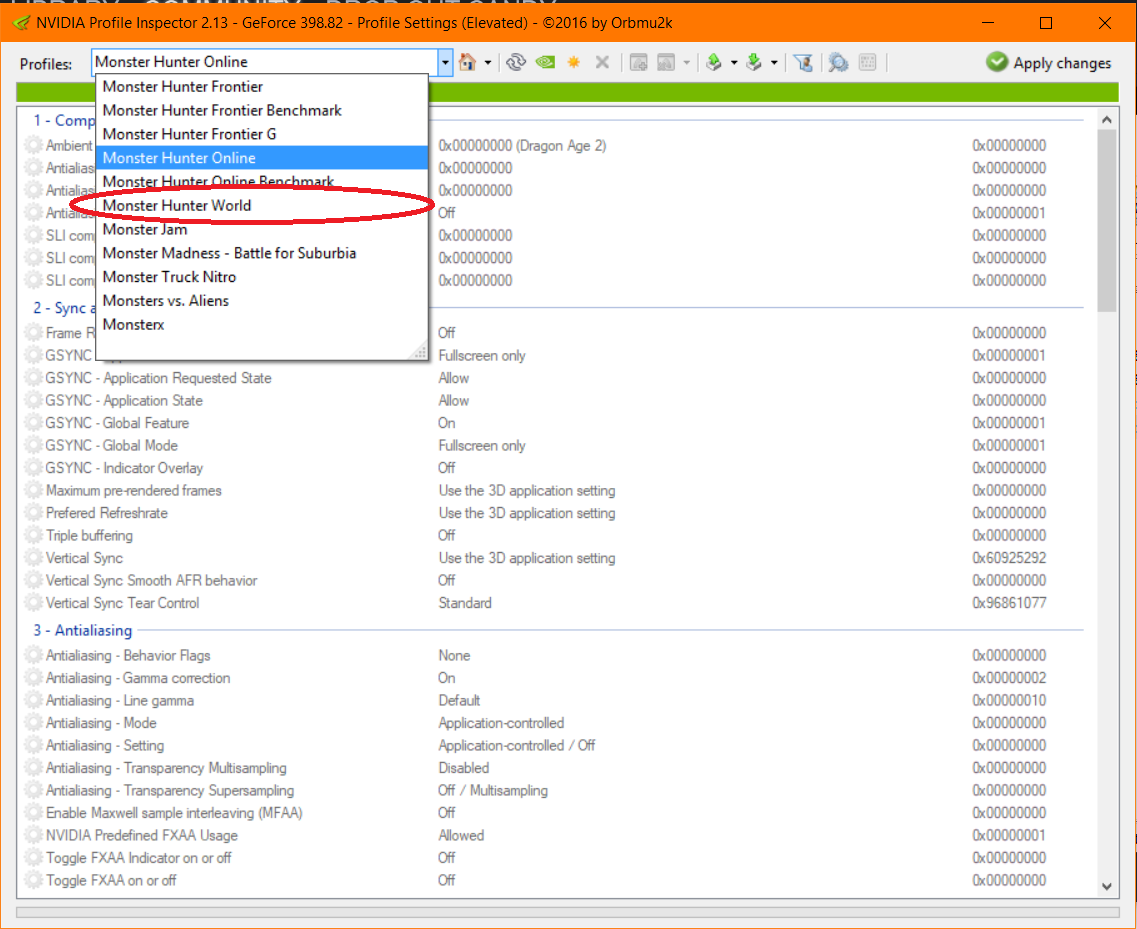This screenshot has width=1137, height=929.
Task: Click the vertical scrollbar down arrow
Action: 1107,886
